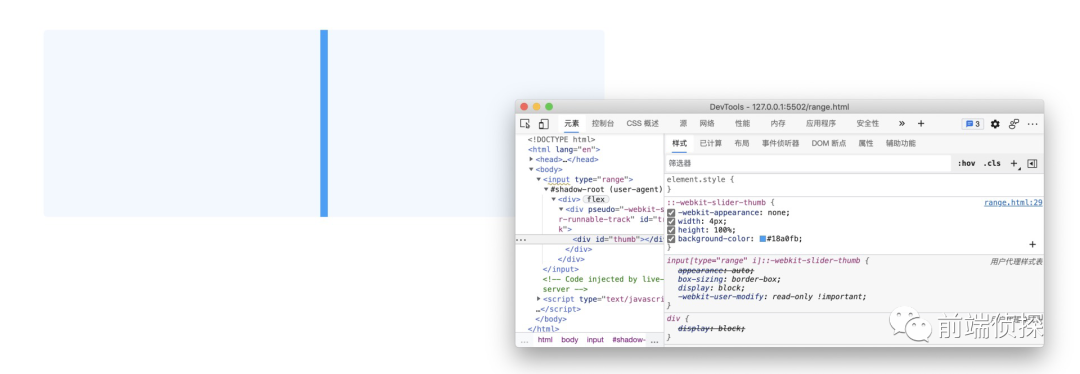The width and height of the screenshot is (1080, 374).
Task: Collapse the #shadow-root node
Action: coord(546,189)
